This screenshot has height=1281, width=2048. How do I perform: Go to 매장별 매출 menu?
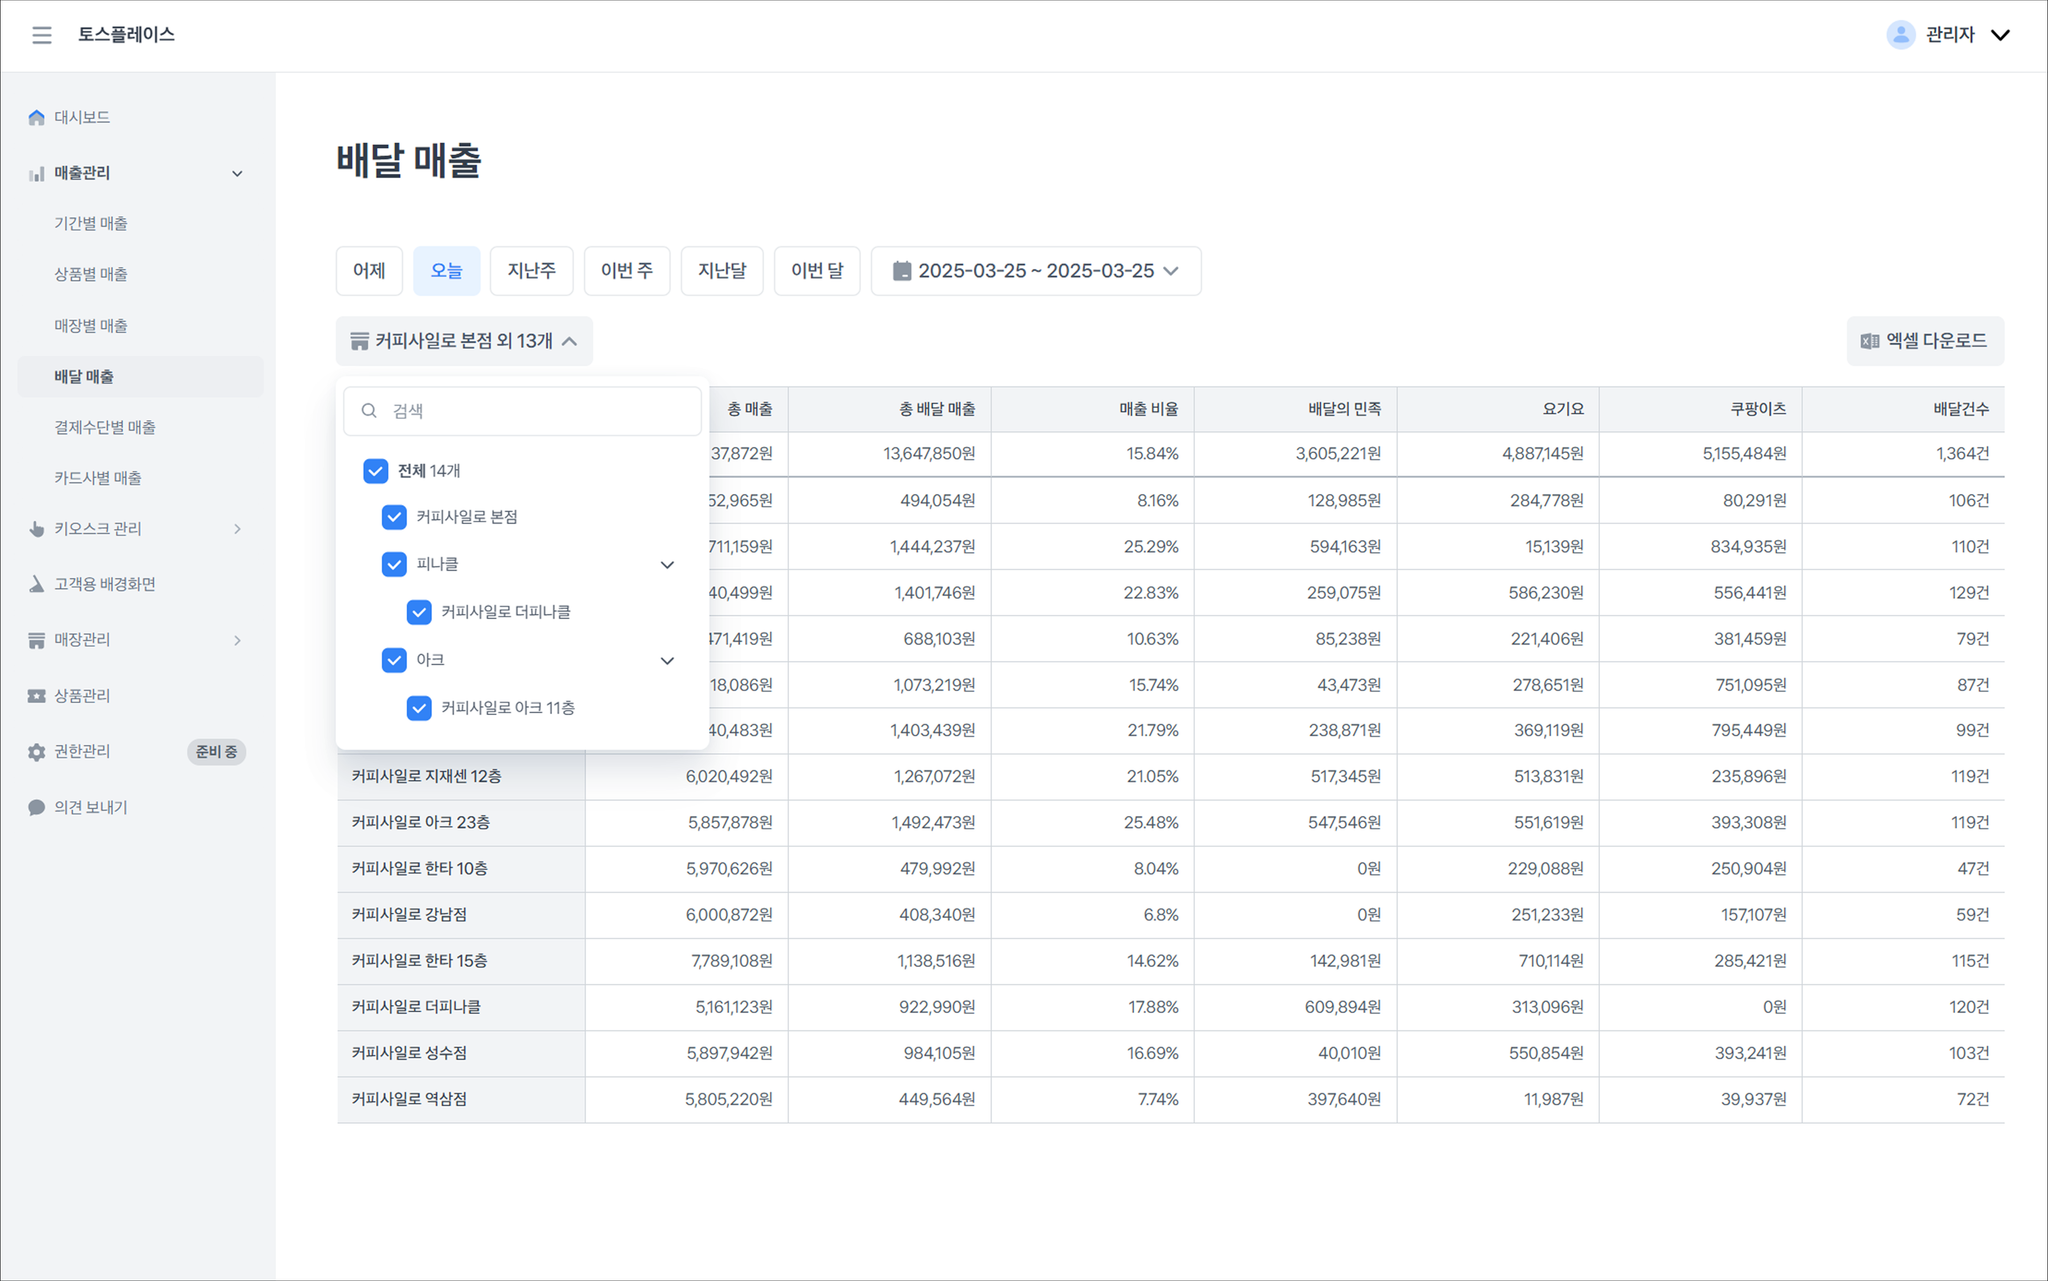(x=91, y=326)
